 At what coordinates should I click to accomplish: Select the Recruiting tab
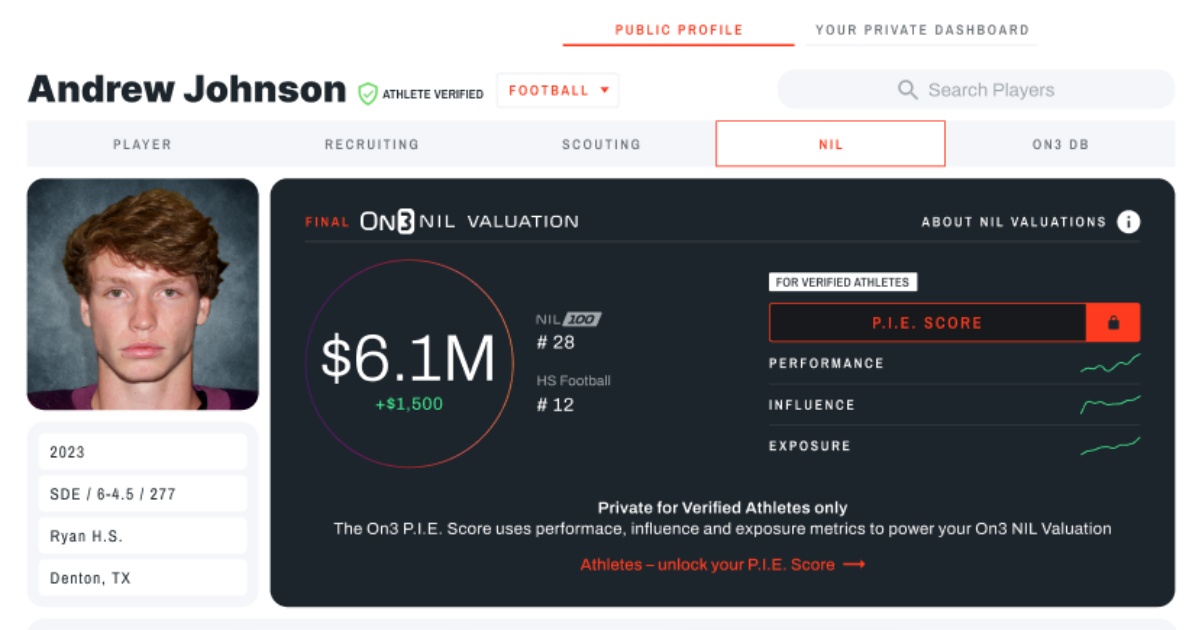pyautogui.click(x=372, y=144)
